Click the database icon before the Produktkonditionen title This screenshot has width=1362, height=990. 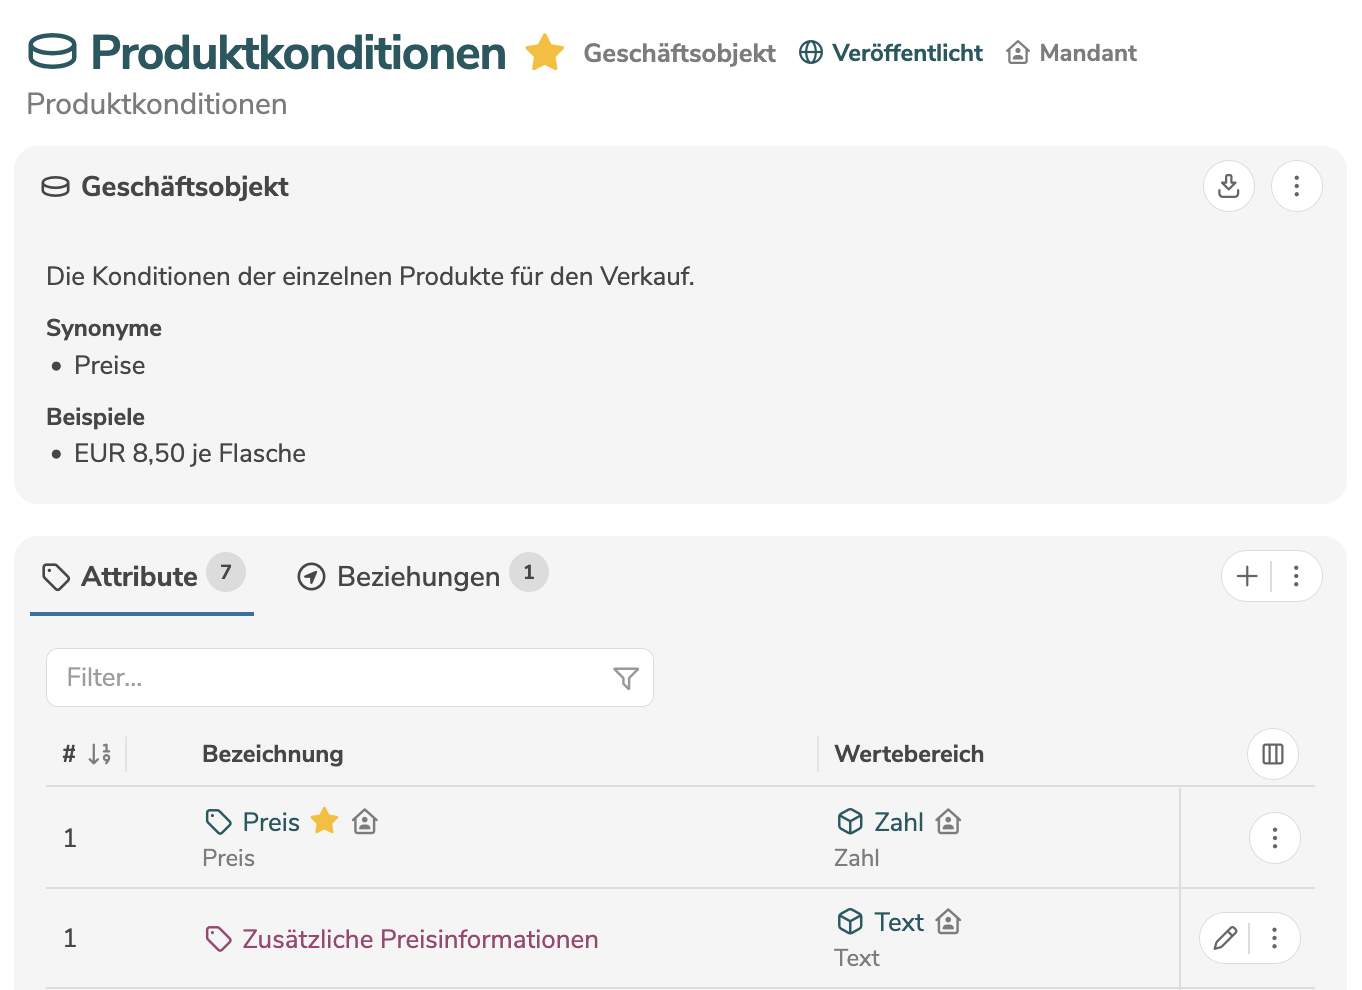click(x=53, y=52)
